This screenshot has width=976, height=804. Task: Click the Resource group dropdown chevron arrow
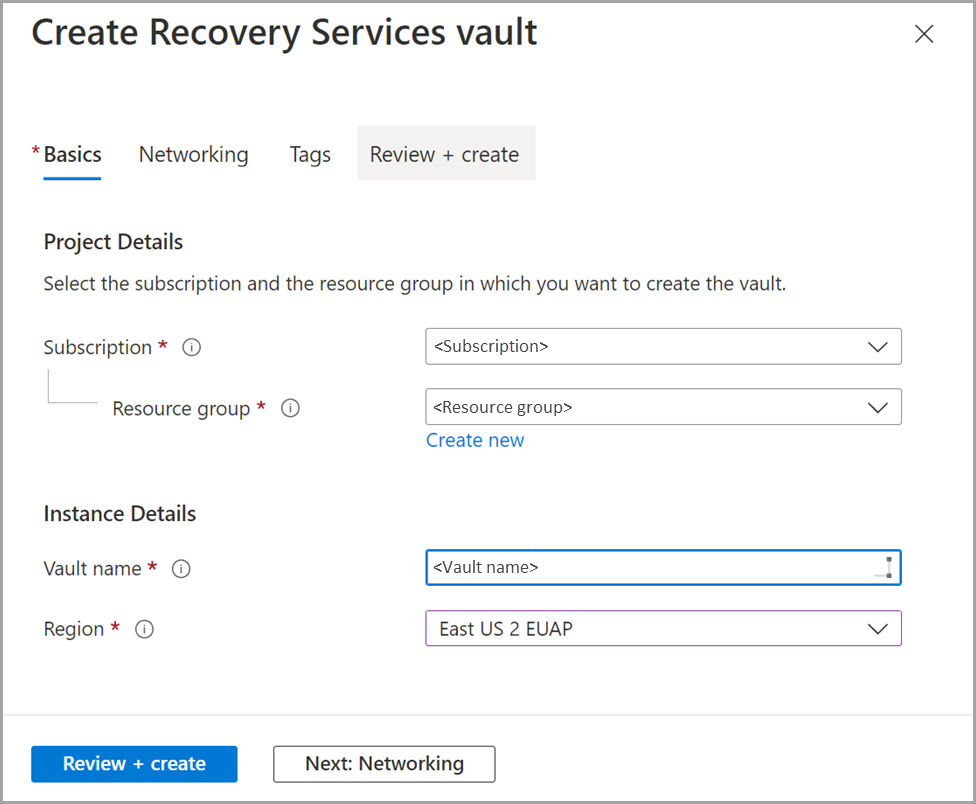pos(878,407)
